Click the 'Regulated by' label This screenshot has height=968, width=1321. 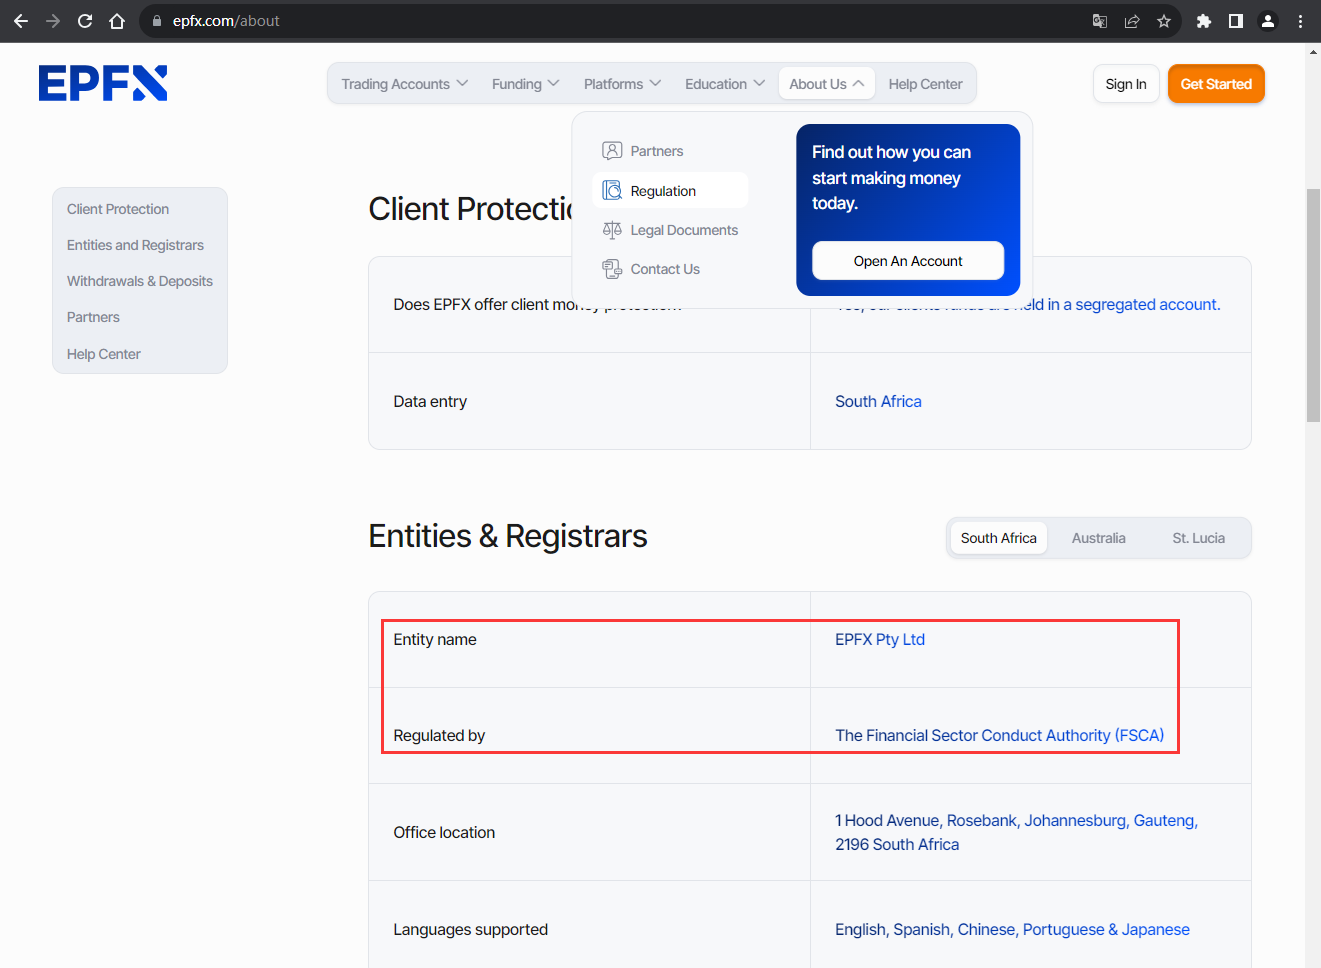coord(439,736)
